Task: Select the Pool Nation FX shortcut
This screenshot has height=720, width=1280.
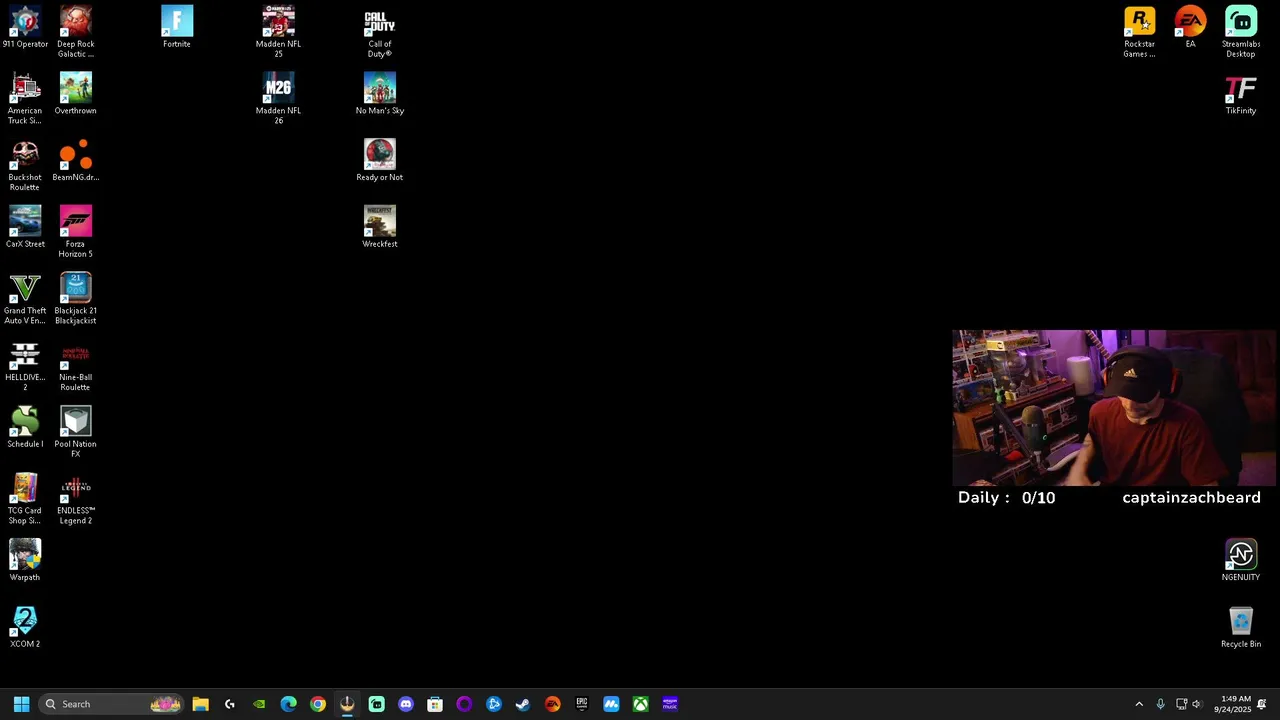Action: point(76,432)
